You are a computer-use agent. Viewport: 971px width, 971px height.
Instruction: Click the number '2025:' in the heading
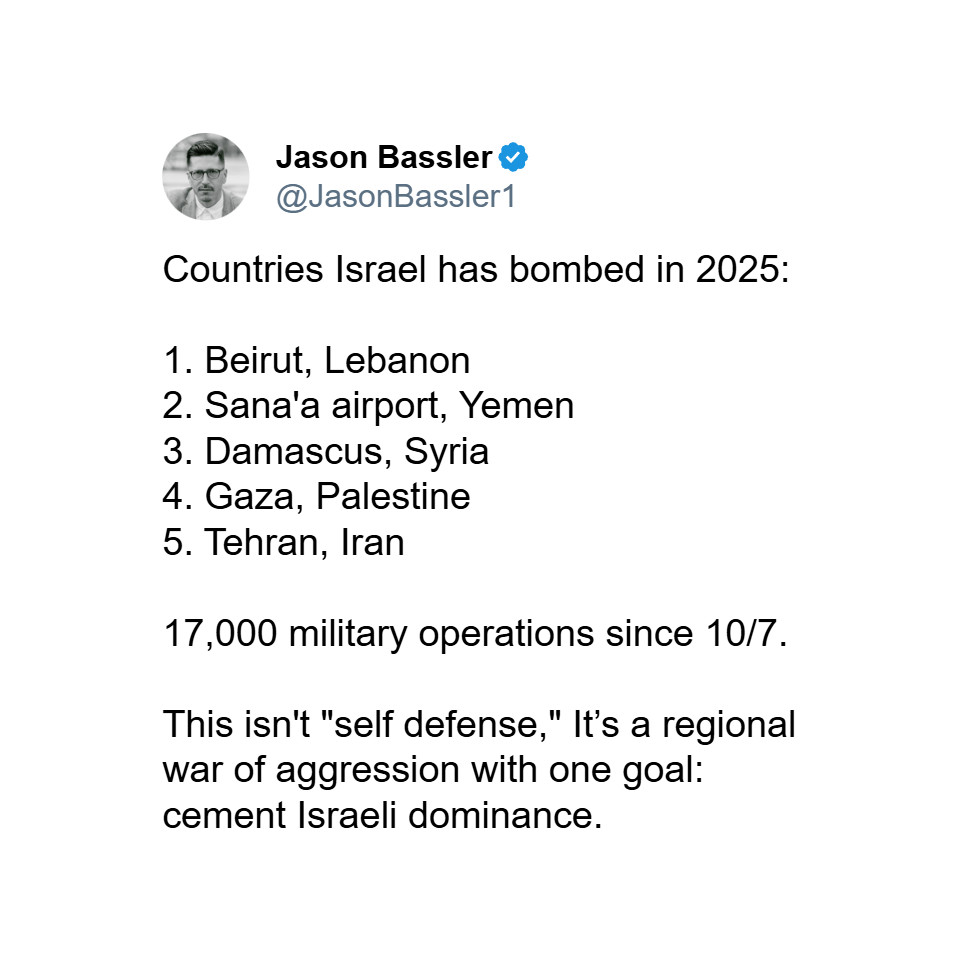pos(742,269)
